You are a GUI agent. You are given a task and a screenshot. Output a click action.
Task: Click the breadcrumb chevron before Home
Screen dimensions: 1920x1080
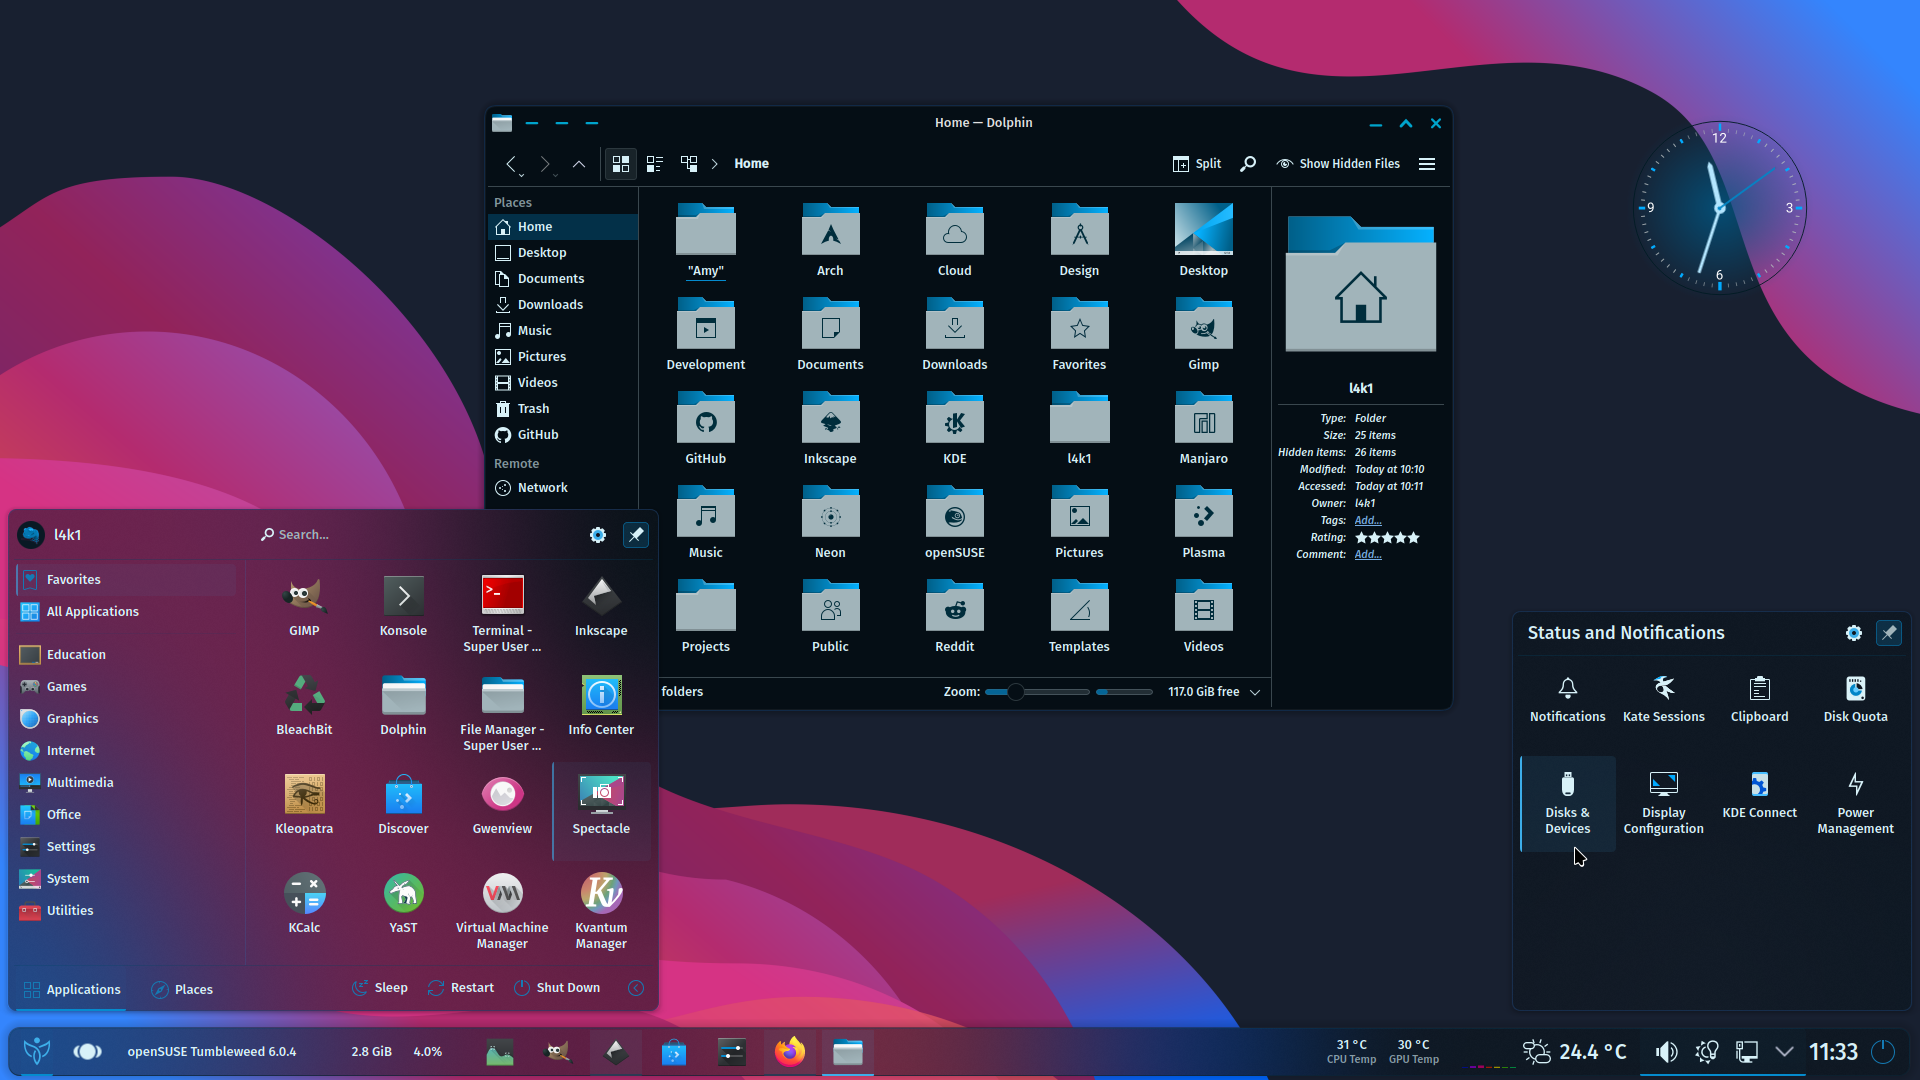(715, 163)
